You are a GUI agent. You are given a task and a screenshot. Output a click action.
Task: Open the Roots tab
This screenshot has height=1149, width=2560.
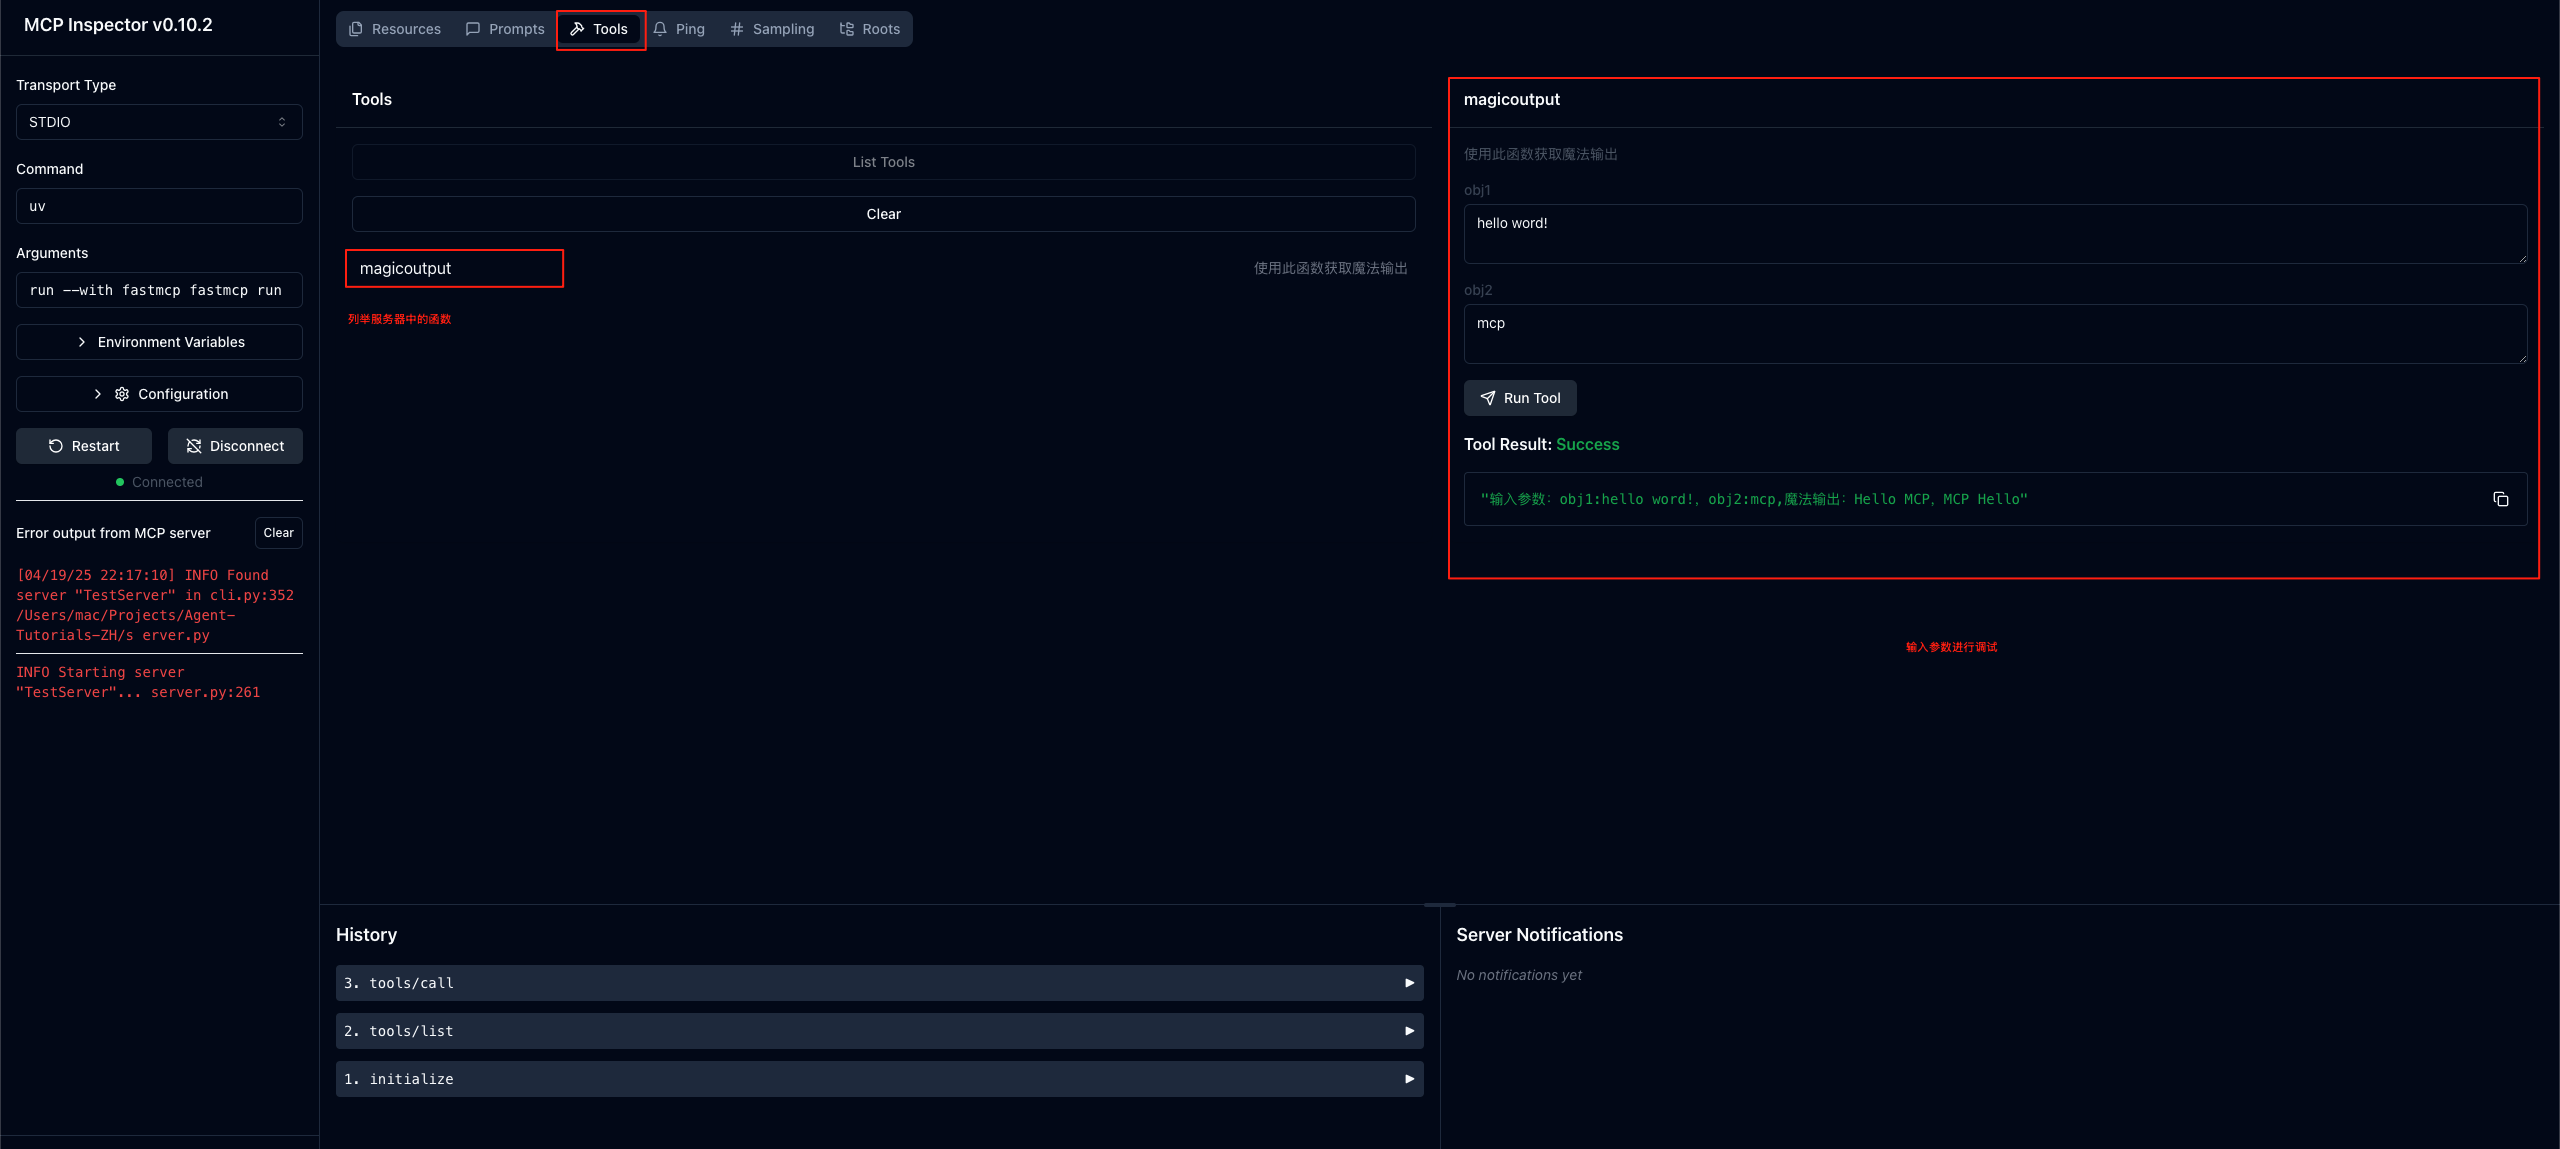tap(870, 29)
